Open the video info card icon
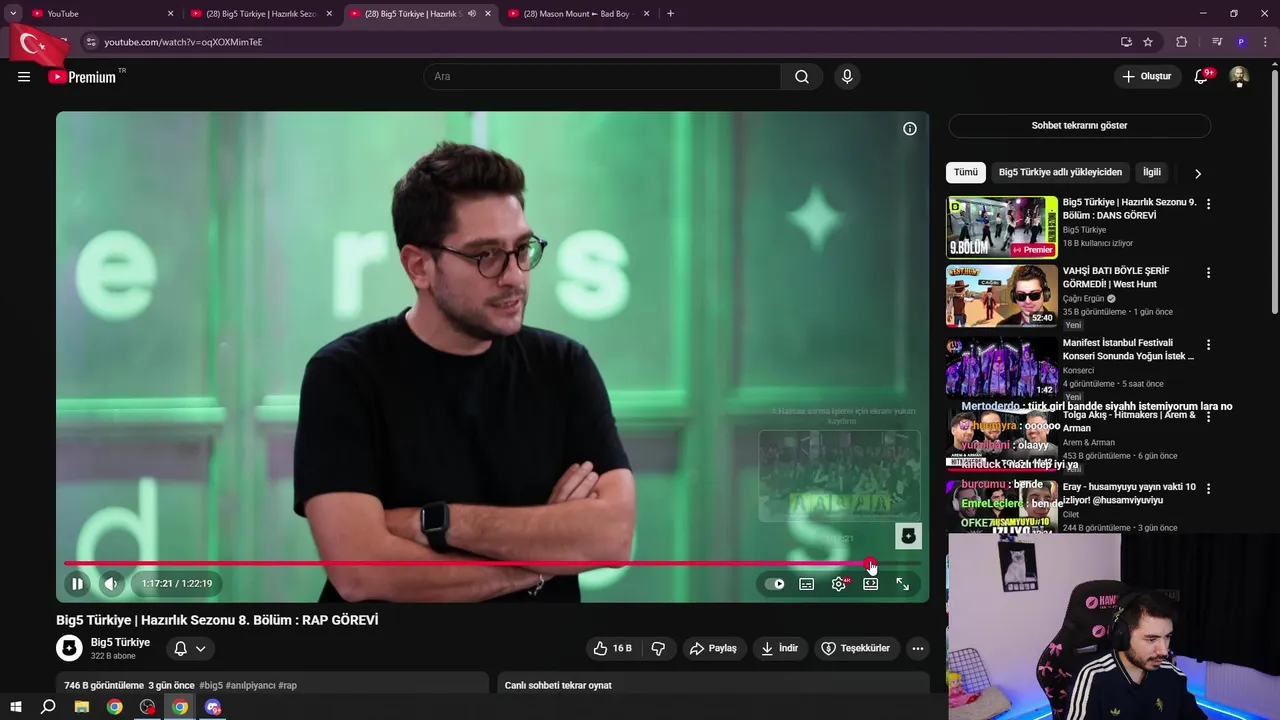The width and height of the screenshot is (1280, 720). coord(910,129)
